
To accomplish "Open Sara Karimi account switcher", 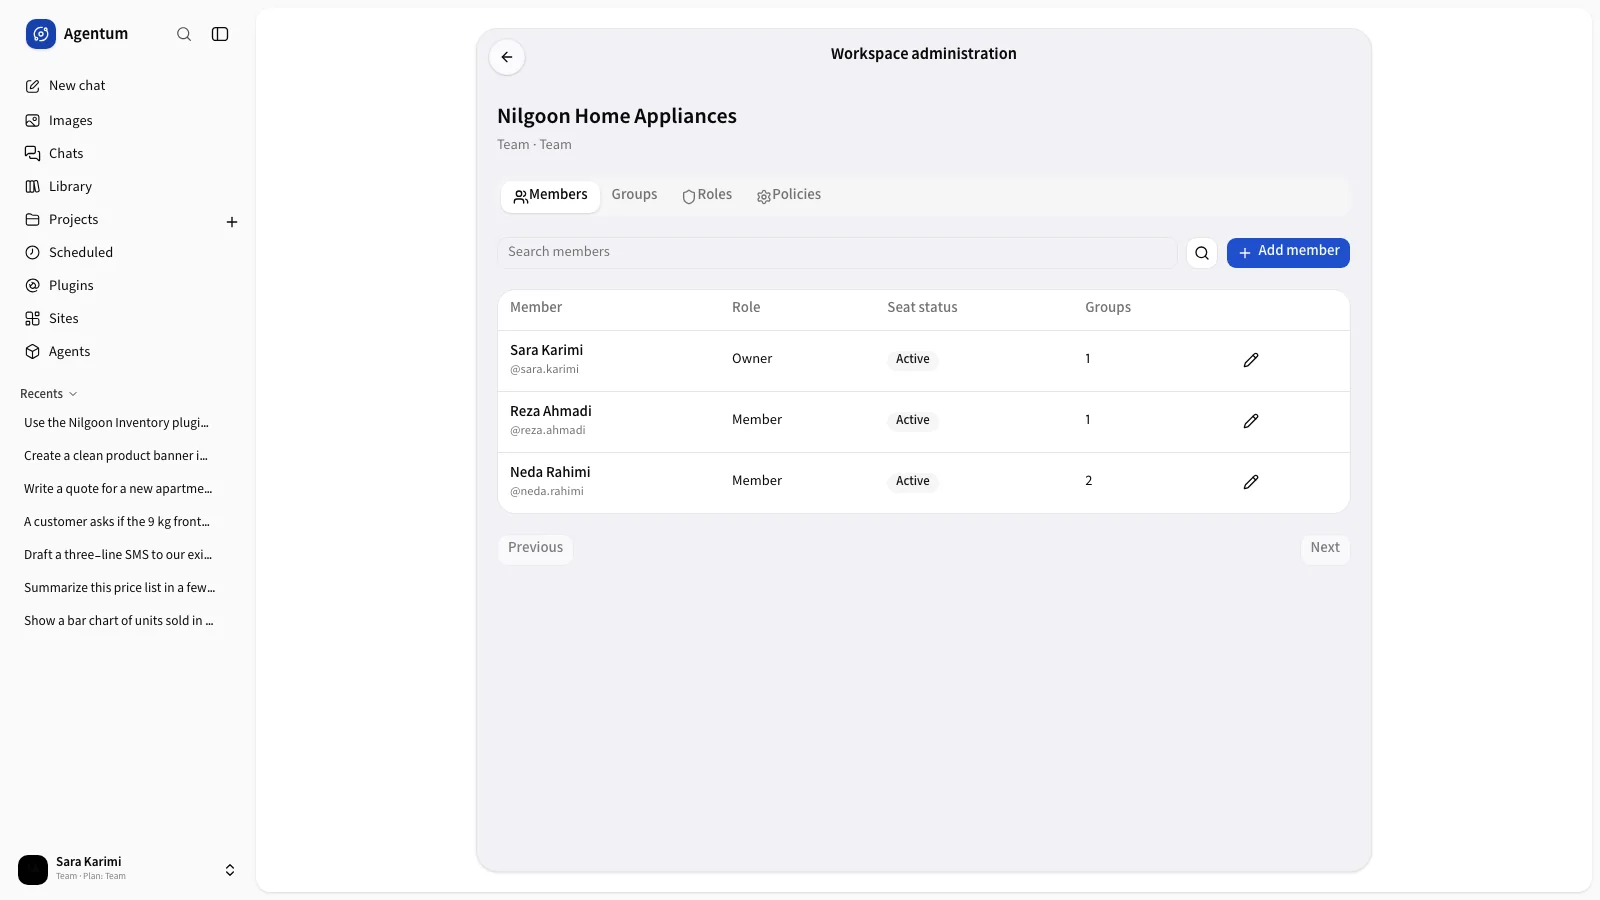I will pyautogui.click(x=128, y=869).
